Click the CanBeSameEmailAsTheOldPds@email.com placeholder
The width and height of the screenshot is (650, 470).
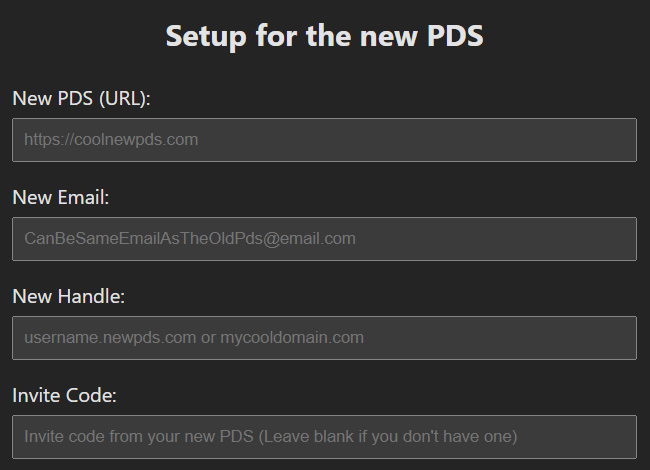(x=190, y=239)
